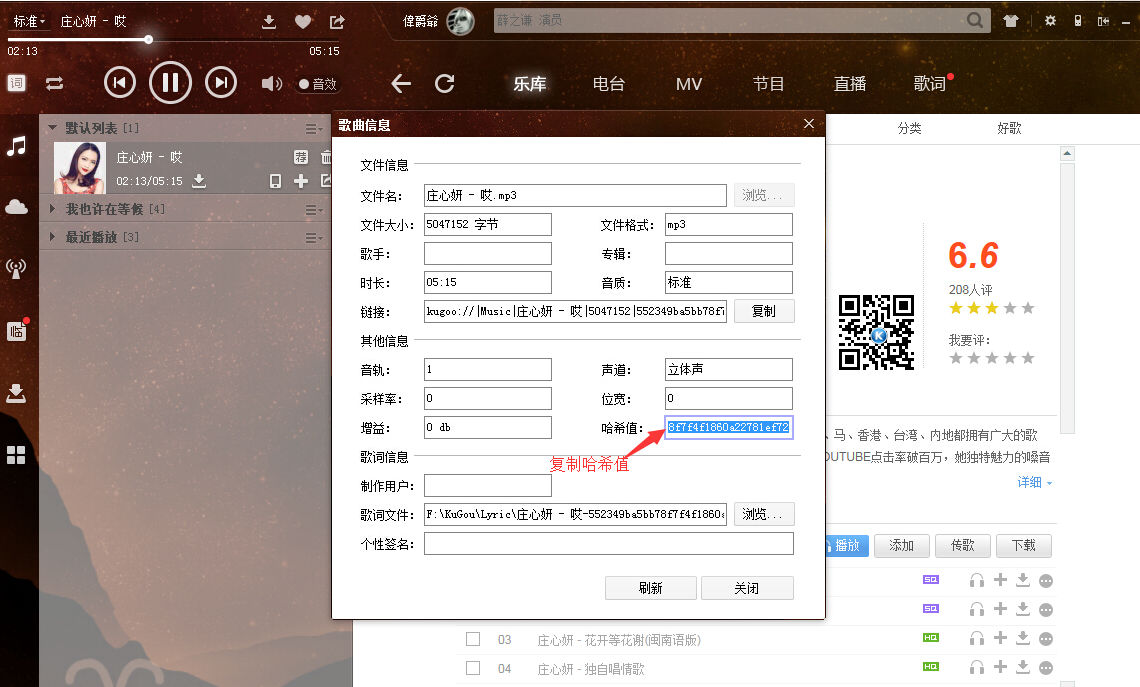Expand the 我也许在等候 playlist

(52, 209)
